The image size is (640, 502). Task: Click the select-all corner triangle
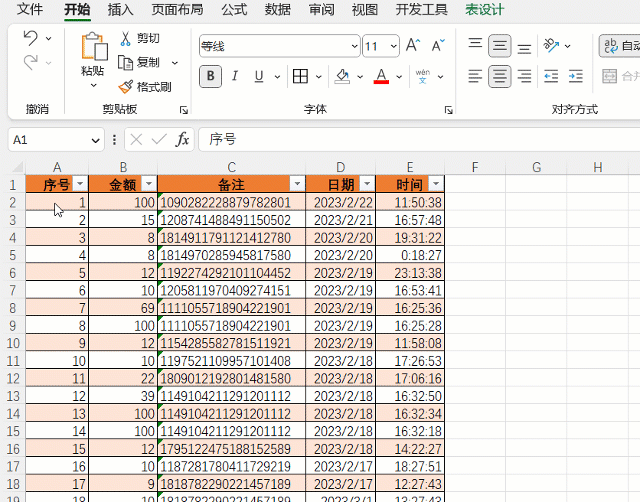pyautogui.click(x=17, y=167)
